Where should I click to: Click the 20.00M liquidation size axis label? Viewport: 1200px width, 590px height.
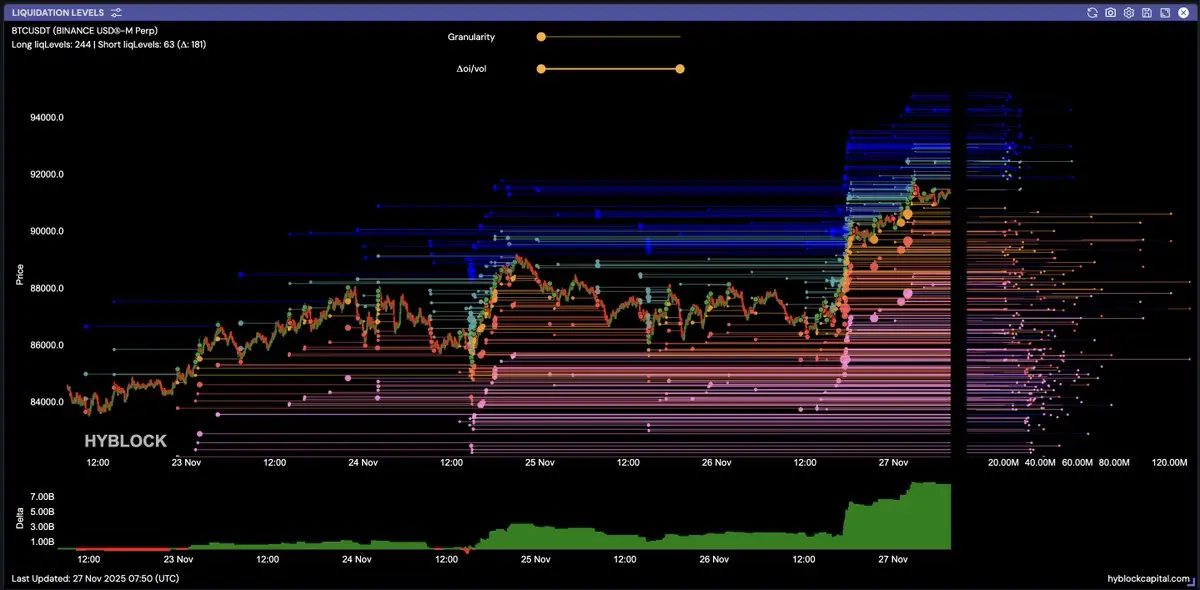[x=1003, y=463]
